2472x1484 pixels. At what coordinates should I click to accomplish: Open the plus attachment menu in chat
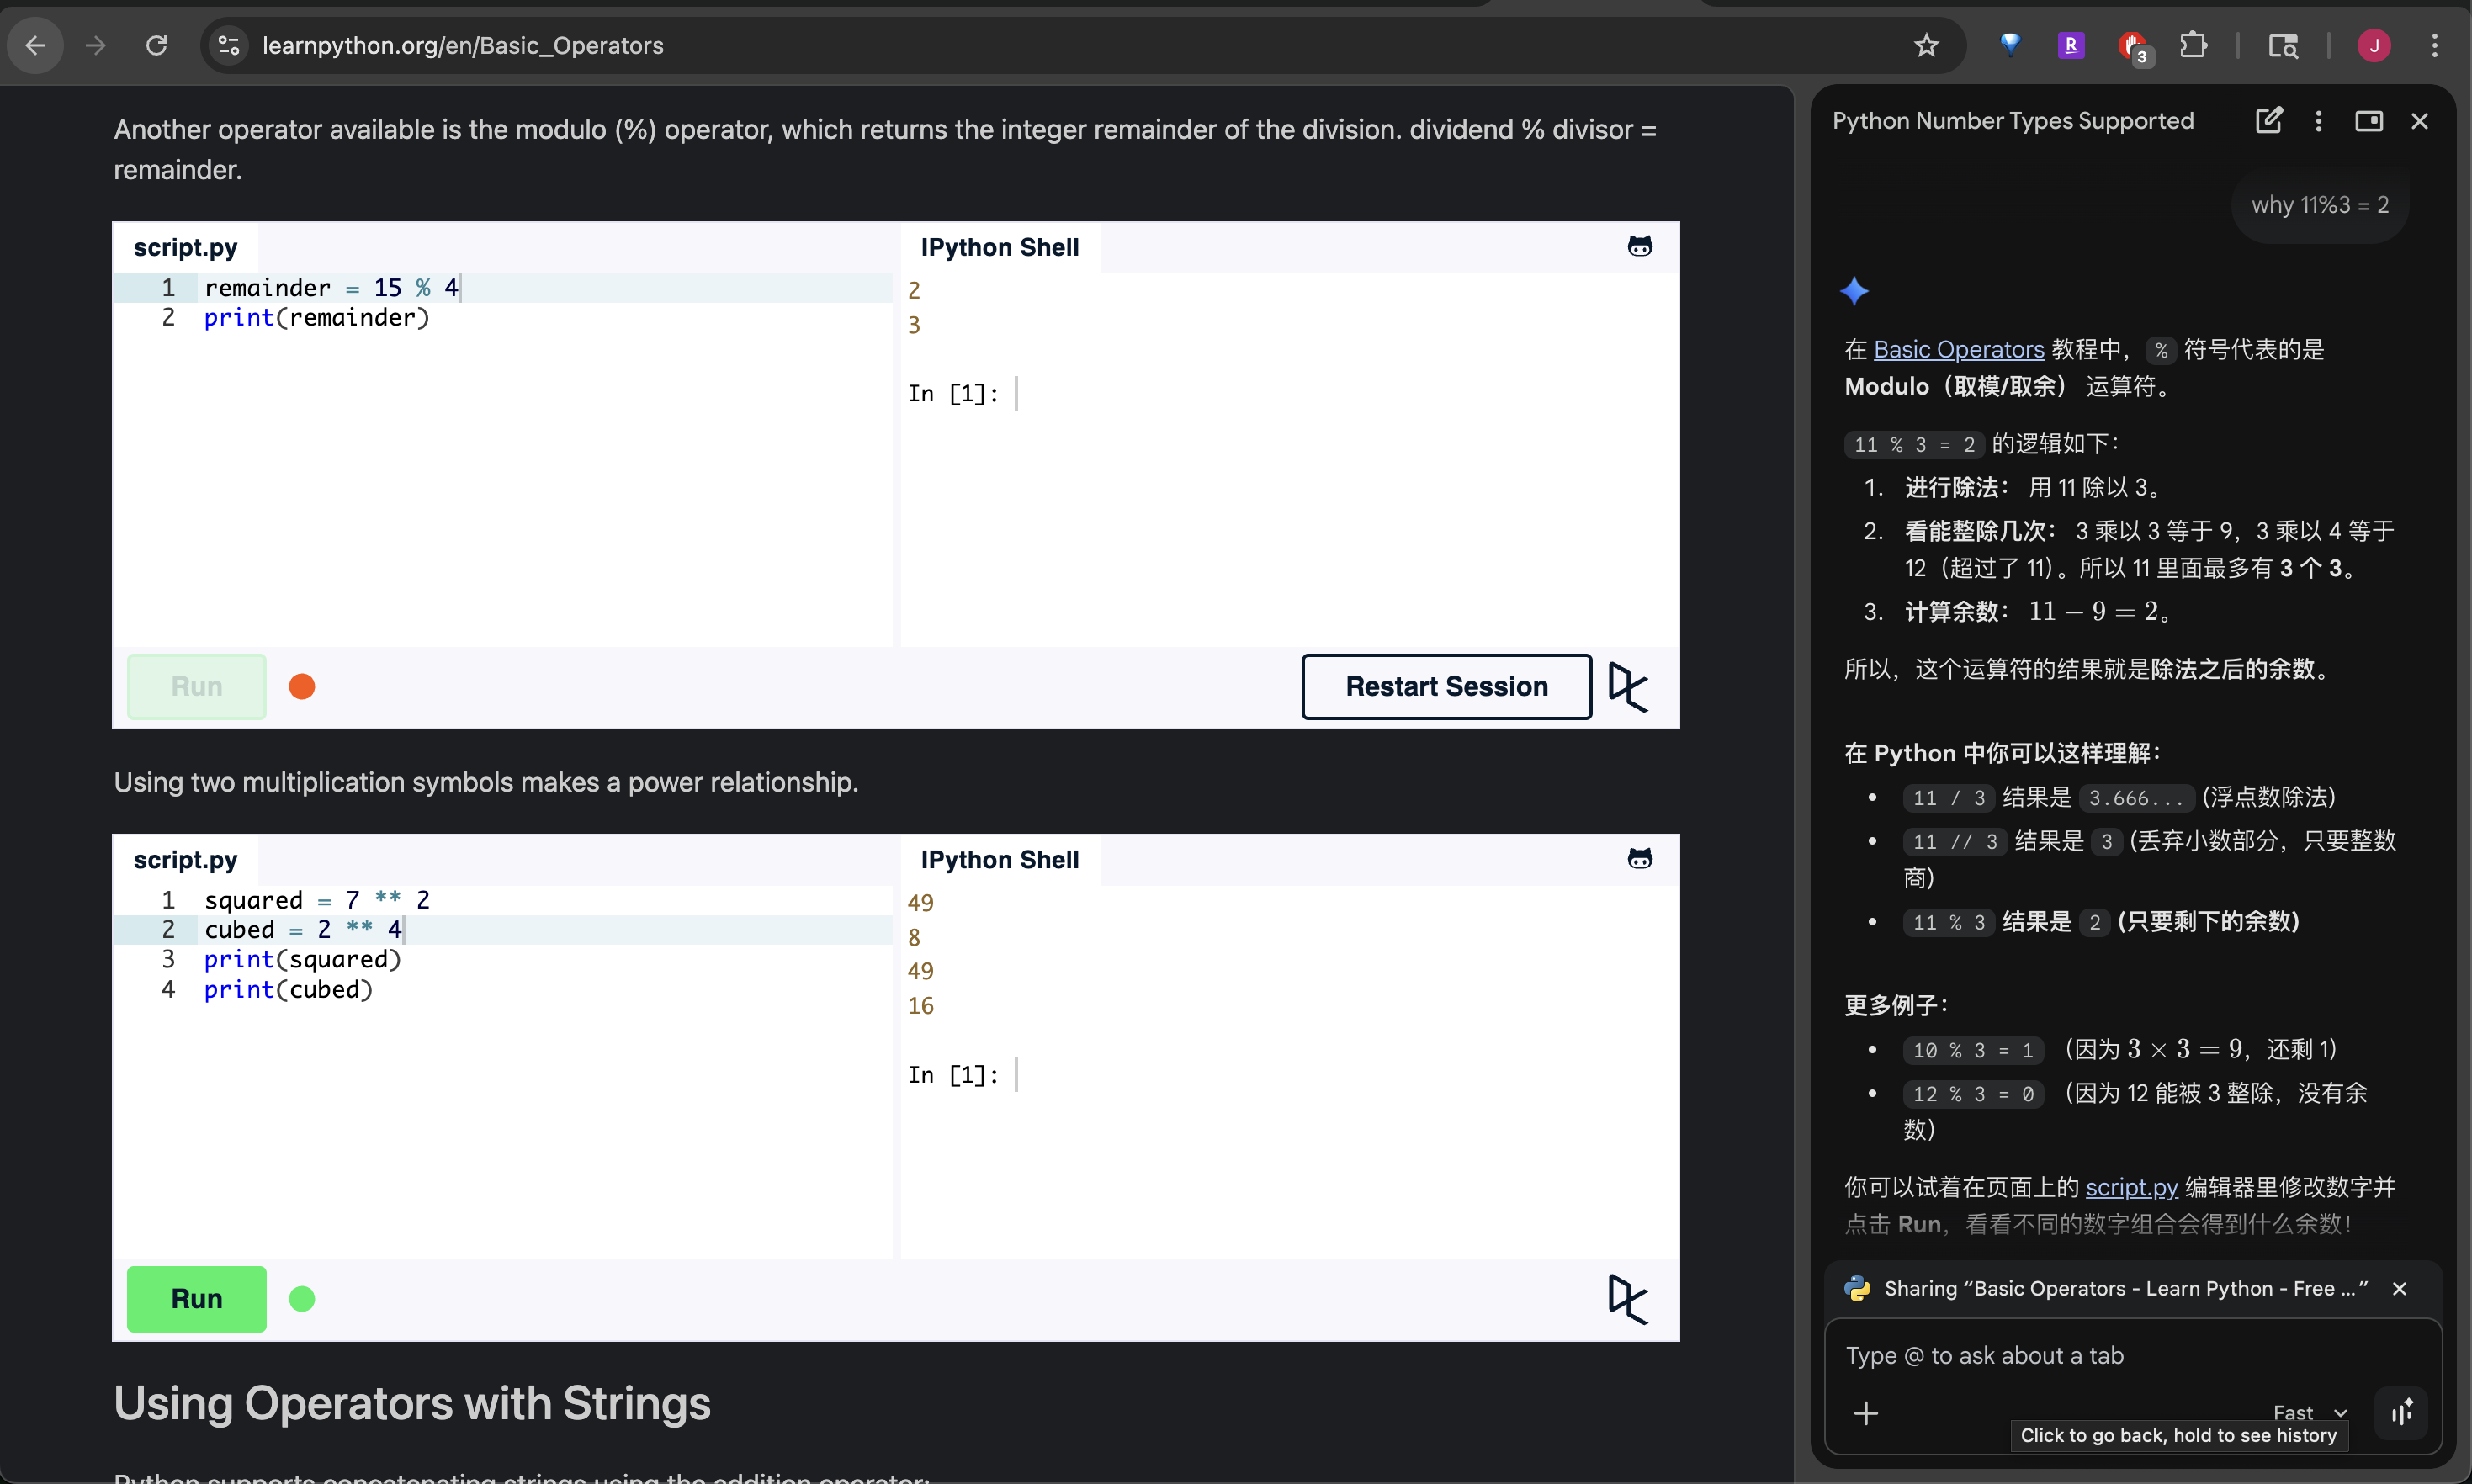pyautogui.click(x=1865, y=1413)
